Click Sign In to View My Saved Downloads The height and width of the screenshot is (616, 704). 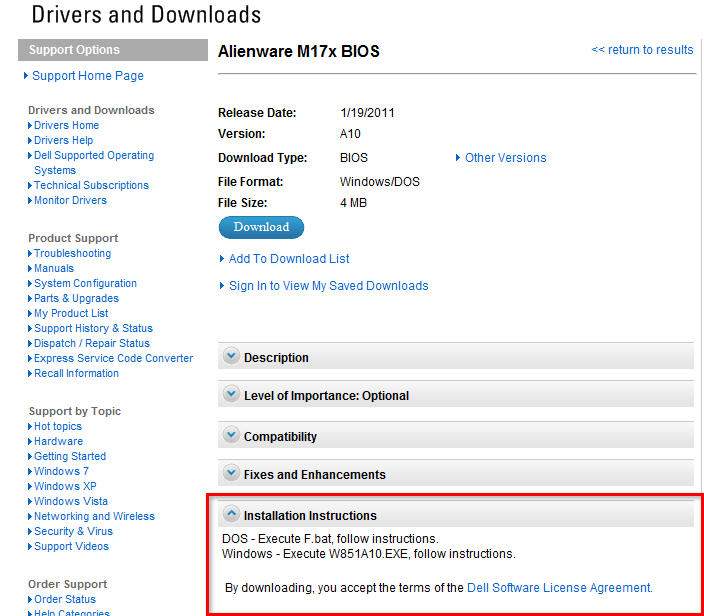[x=329, y=286]
